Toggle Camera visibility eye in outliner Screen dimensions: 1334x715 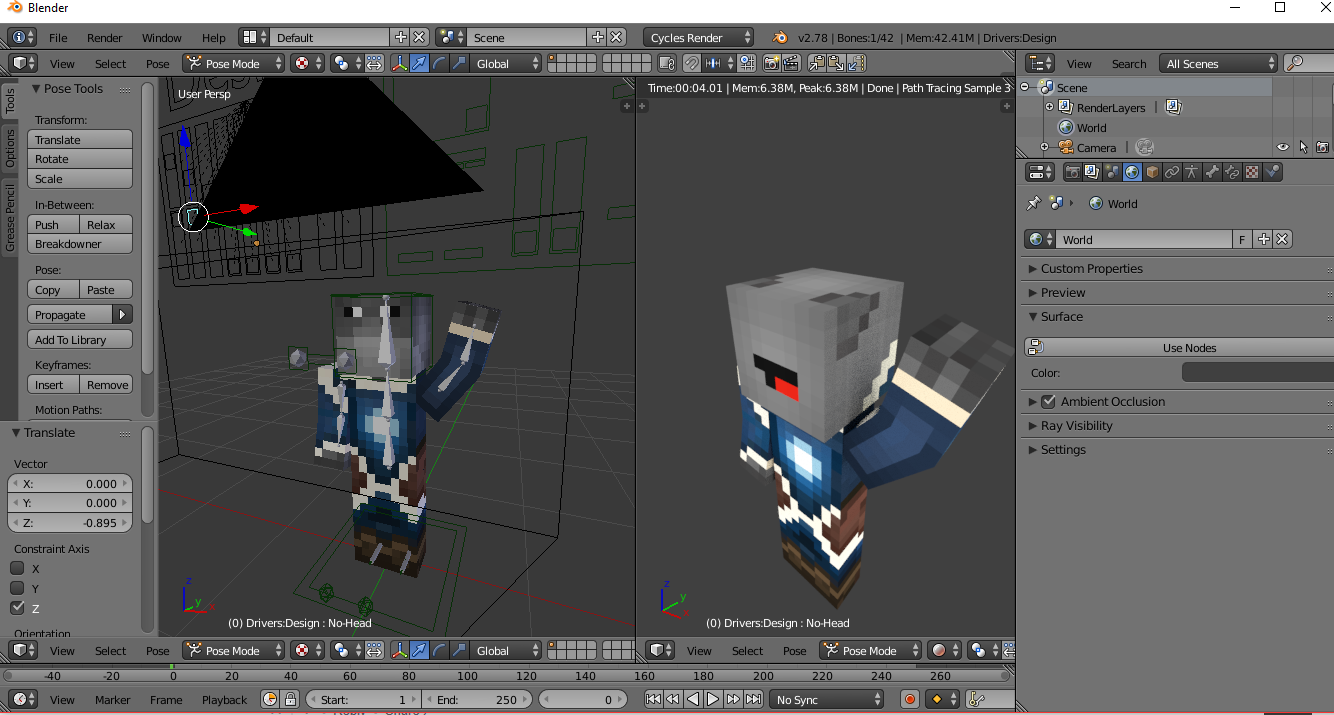coord(1283,147)
